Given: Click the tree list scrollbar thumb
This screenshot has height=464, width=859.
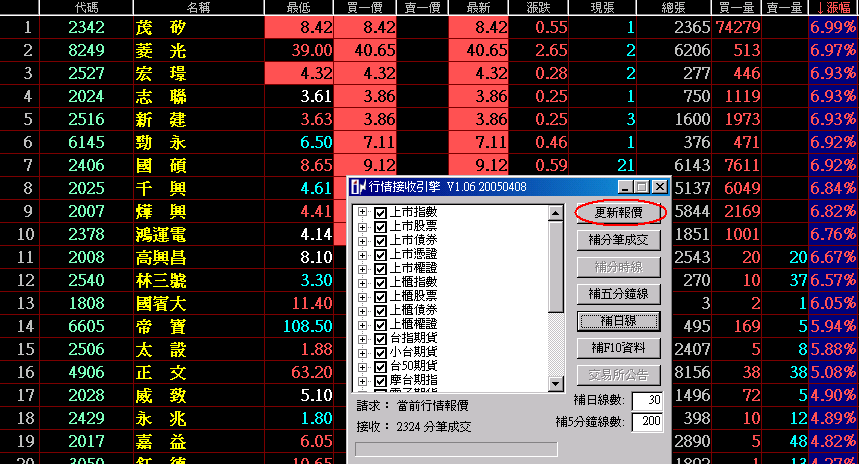Looking at the screenshot, I should pos(556,266).
